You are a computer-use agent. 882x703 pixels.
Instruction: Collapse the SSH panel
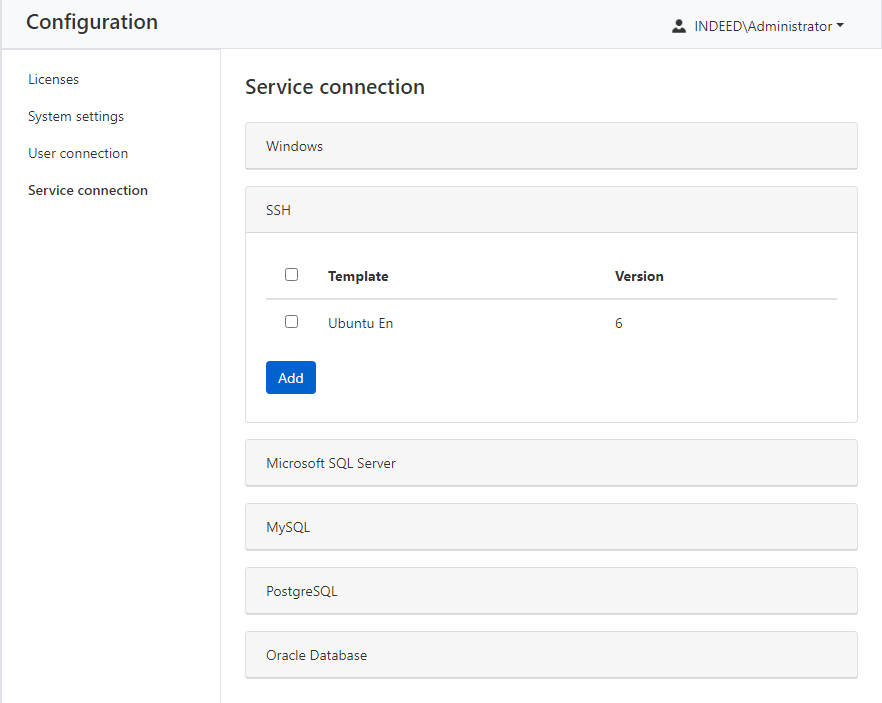tap(551, 210)
